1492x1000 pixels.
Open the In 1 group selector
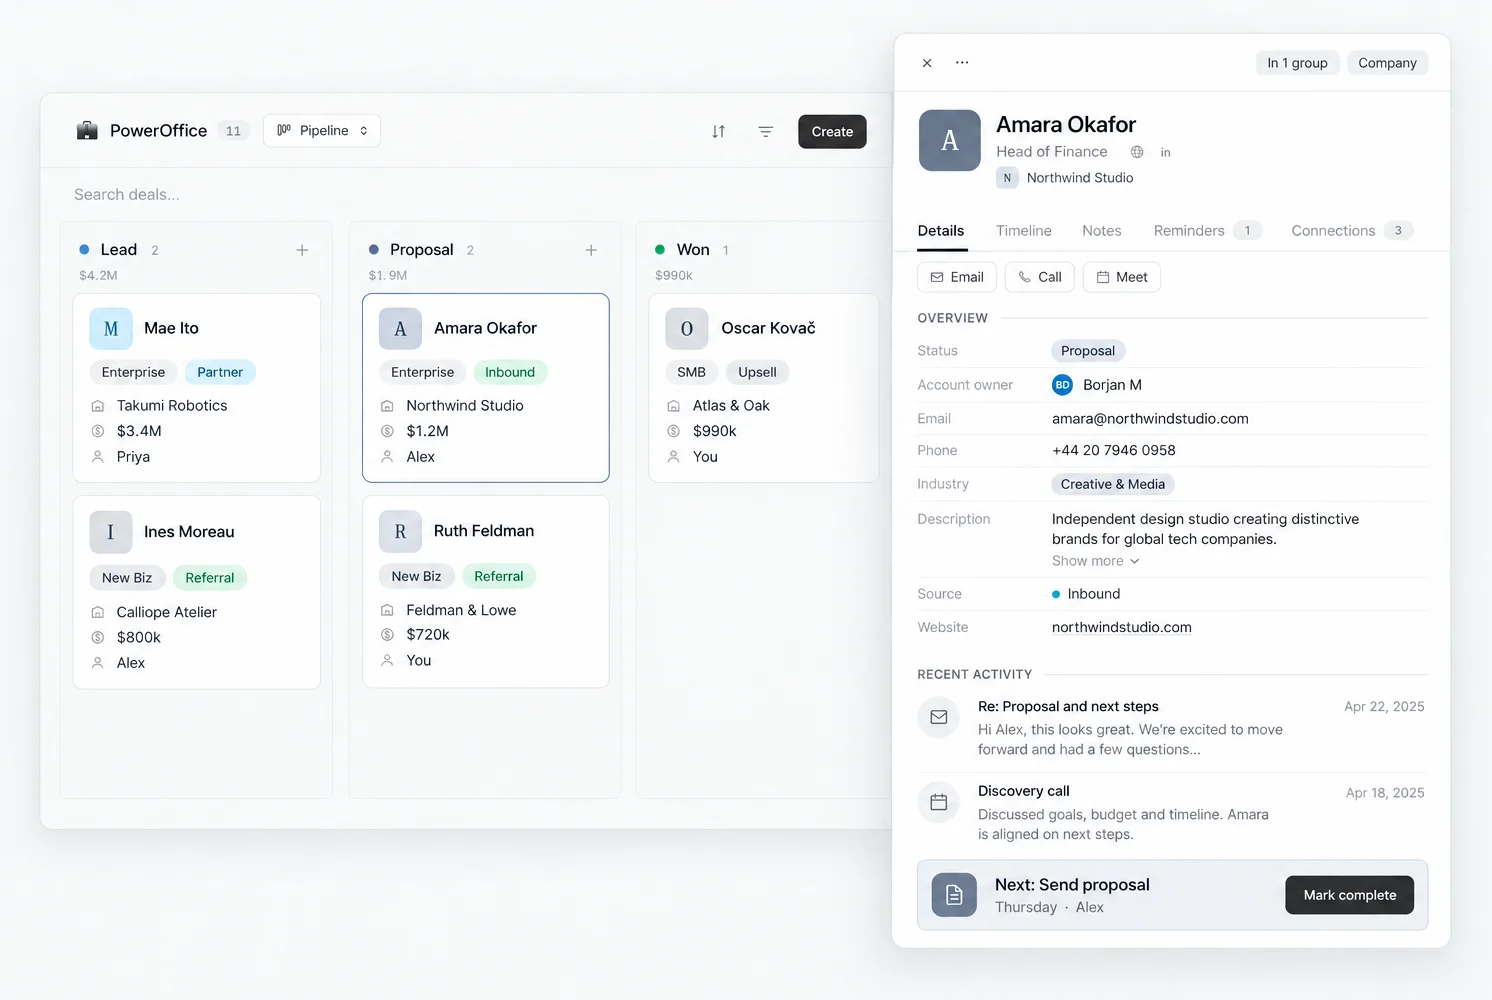click(1297, 63)
